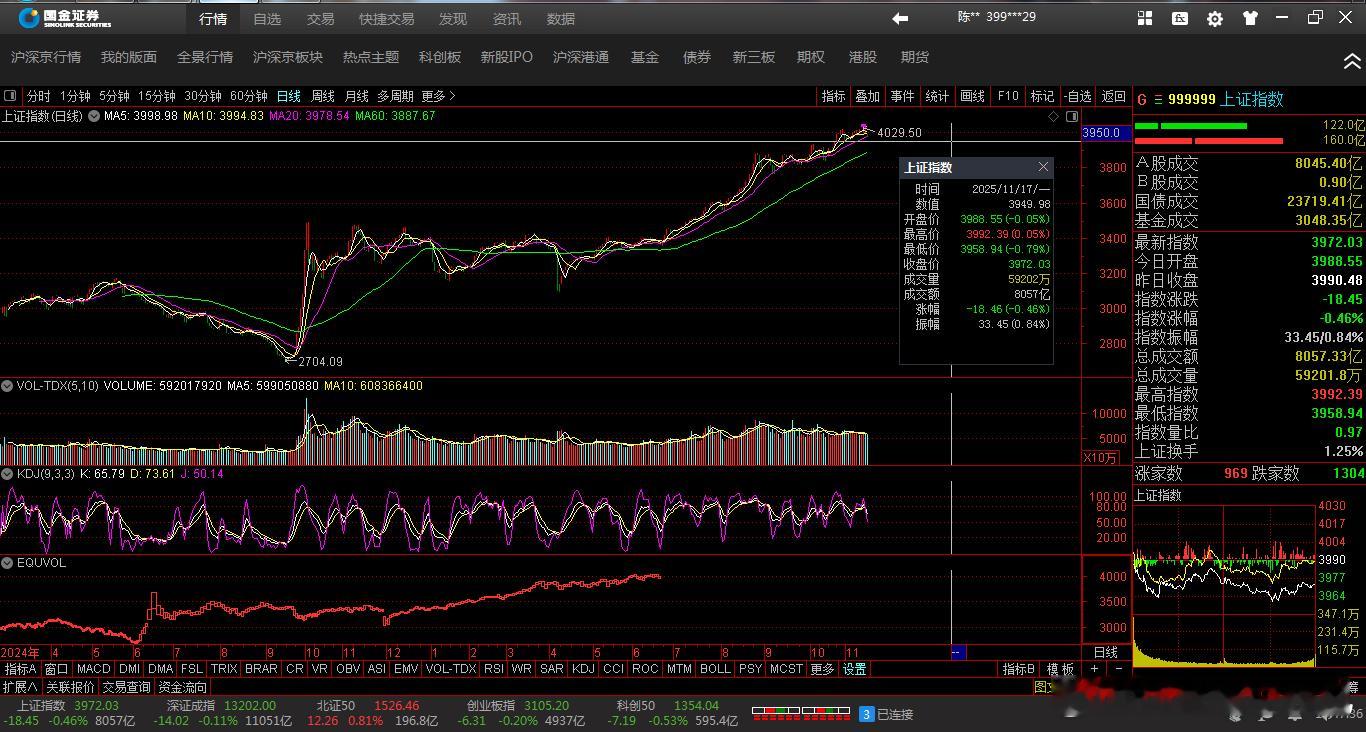Viewport: 1366px width, 732px height.
Task: Click the minus zoom button beside 模板
Action: click(1118, 669)
